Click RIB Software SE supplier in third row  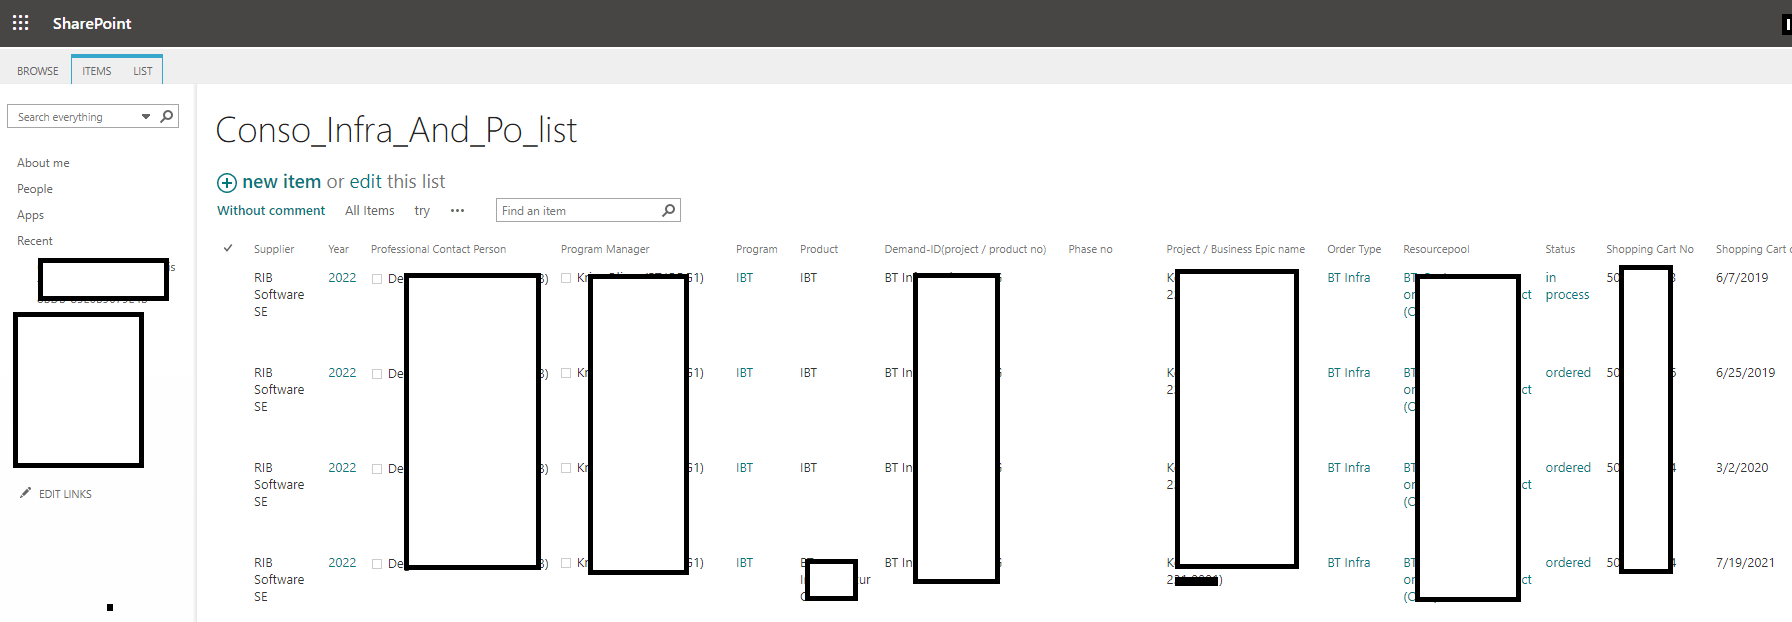click(279, 485)
